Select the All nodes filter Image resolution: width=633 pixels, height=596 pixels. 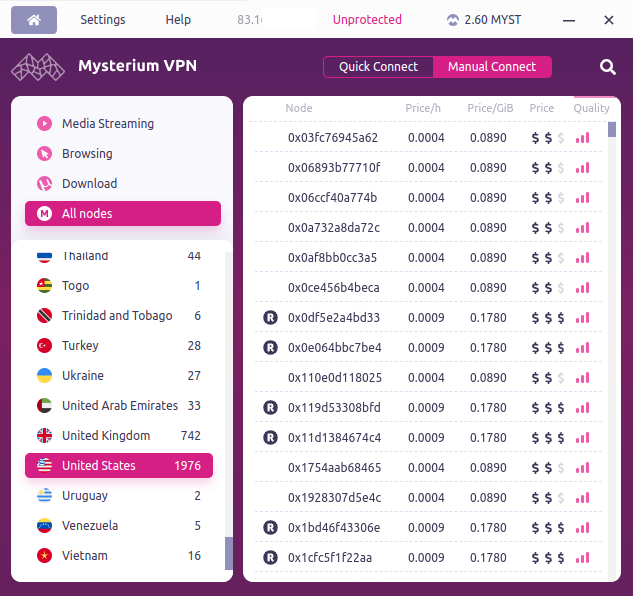pos(122,214)
